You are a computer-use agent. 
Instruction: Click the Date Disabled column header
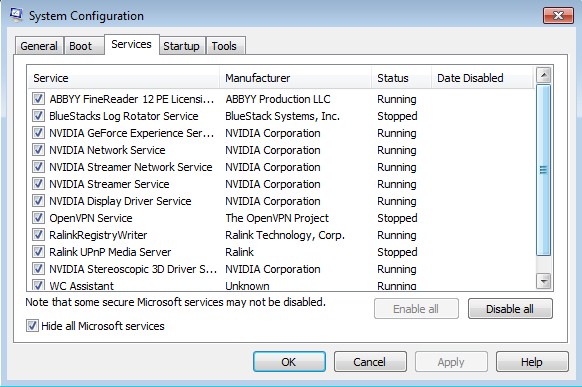(483, 78)
